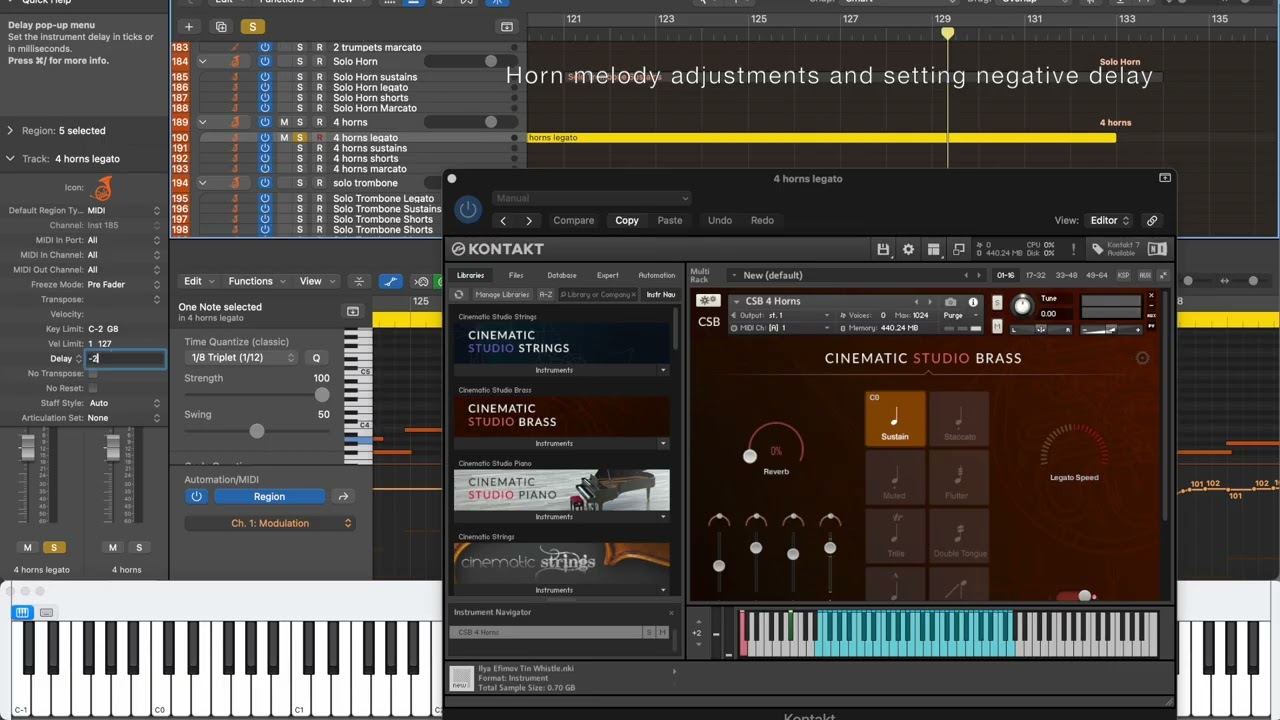Open the Ch. 1: Modulation dropdown
Viewport: 1280px width, 720px height.
pyautogui.click(x=270, y=523)
